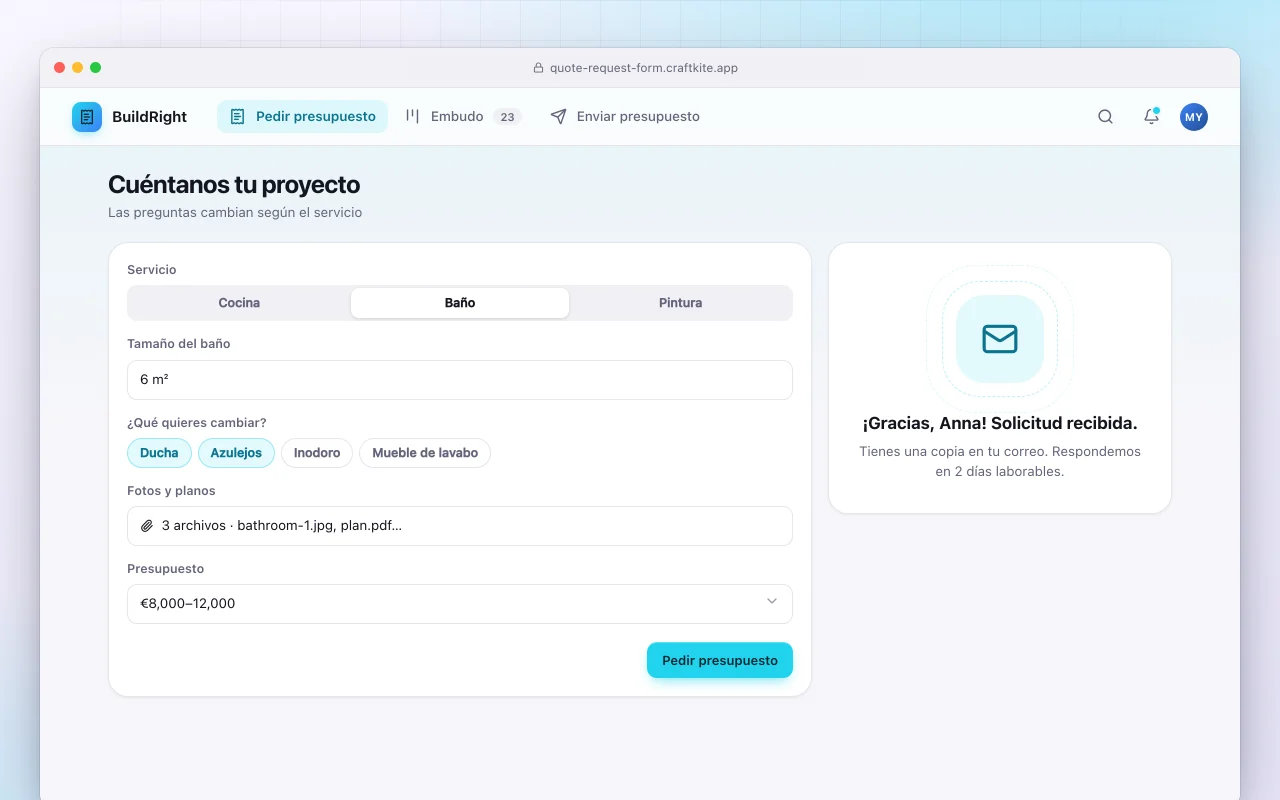
Task: Open the MY user avatar
Action: 1194,117
